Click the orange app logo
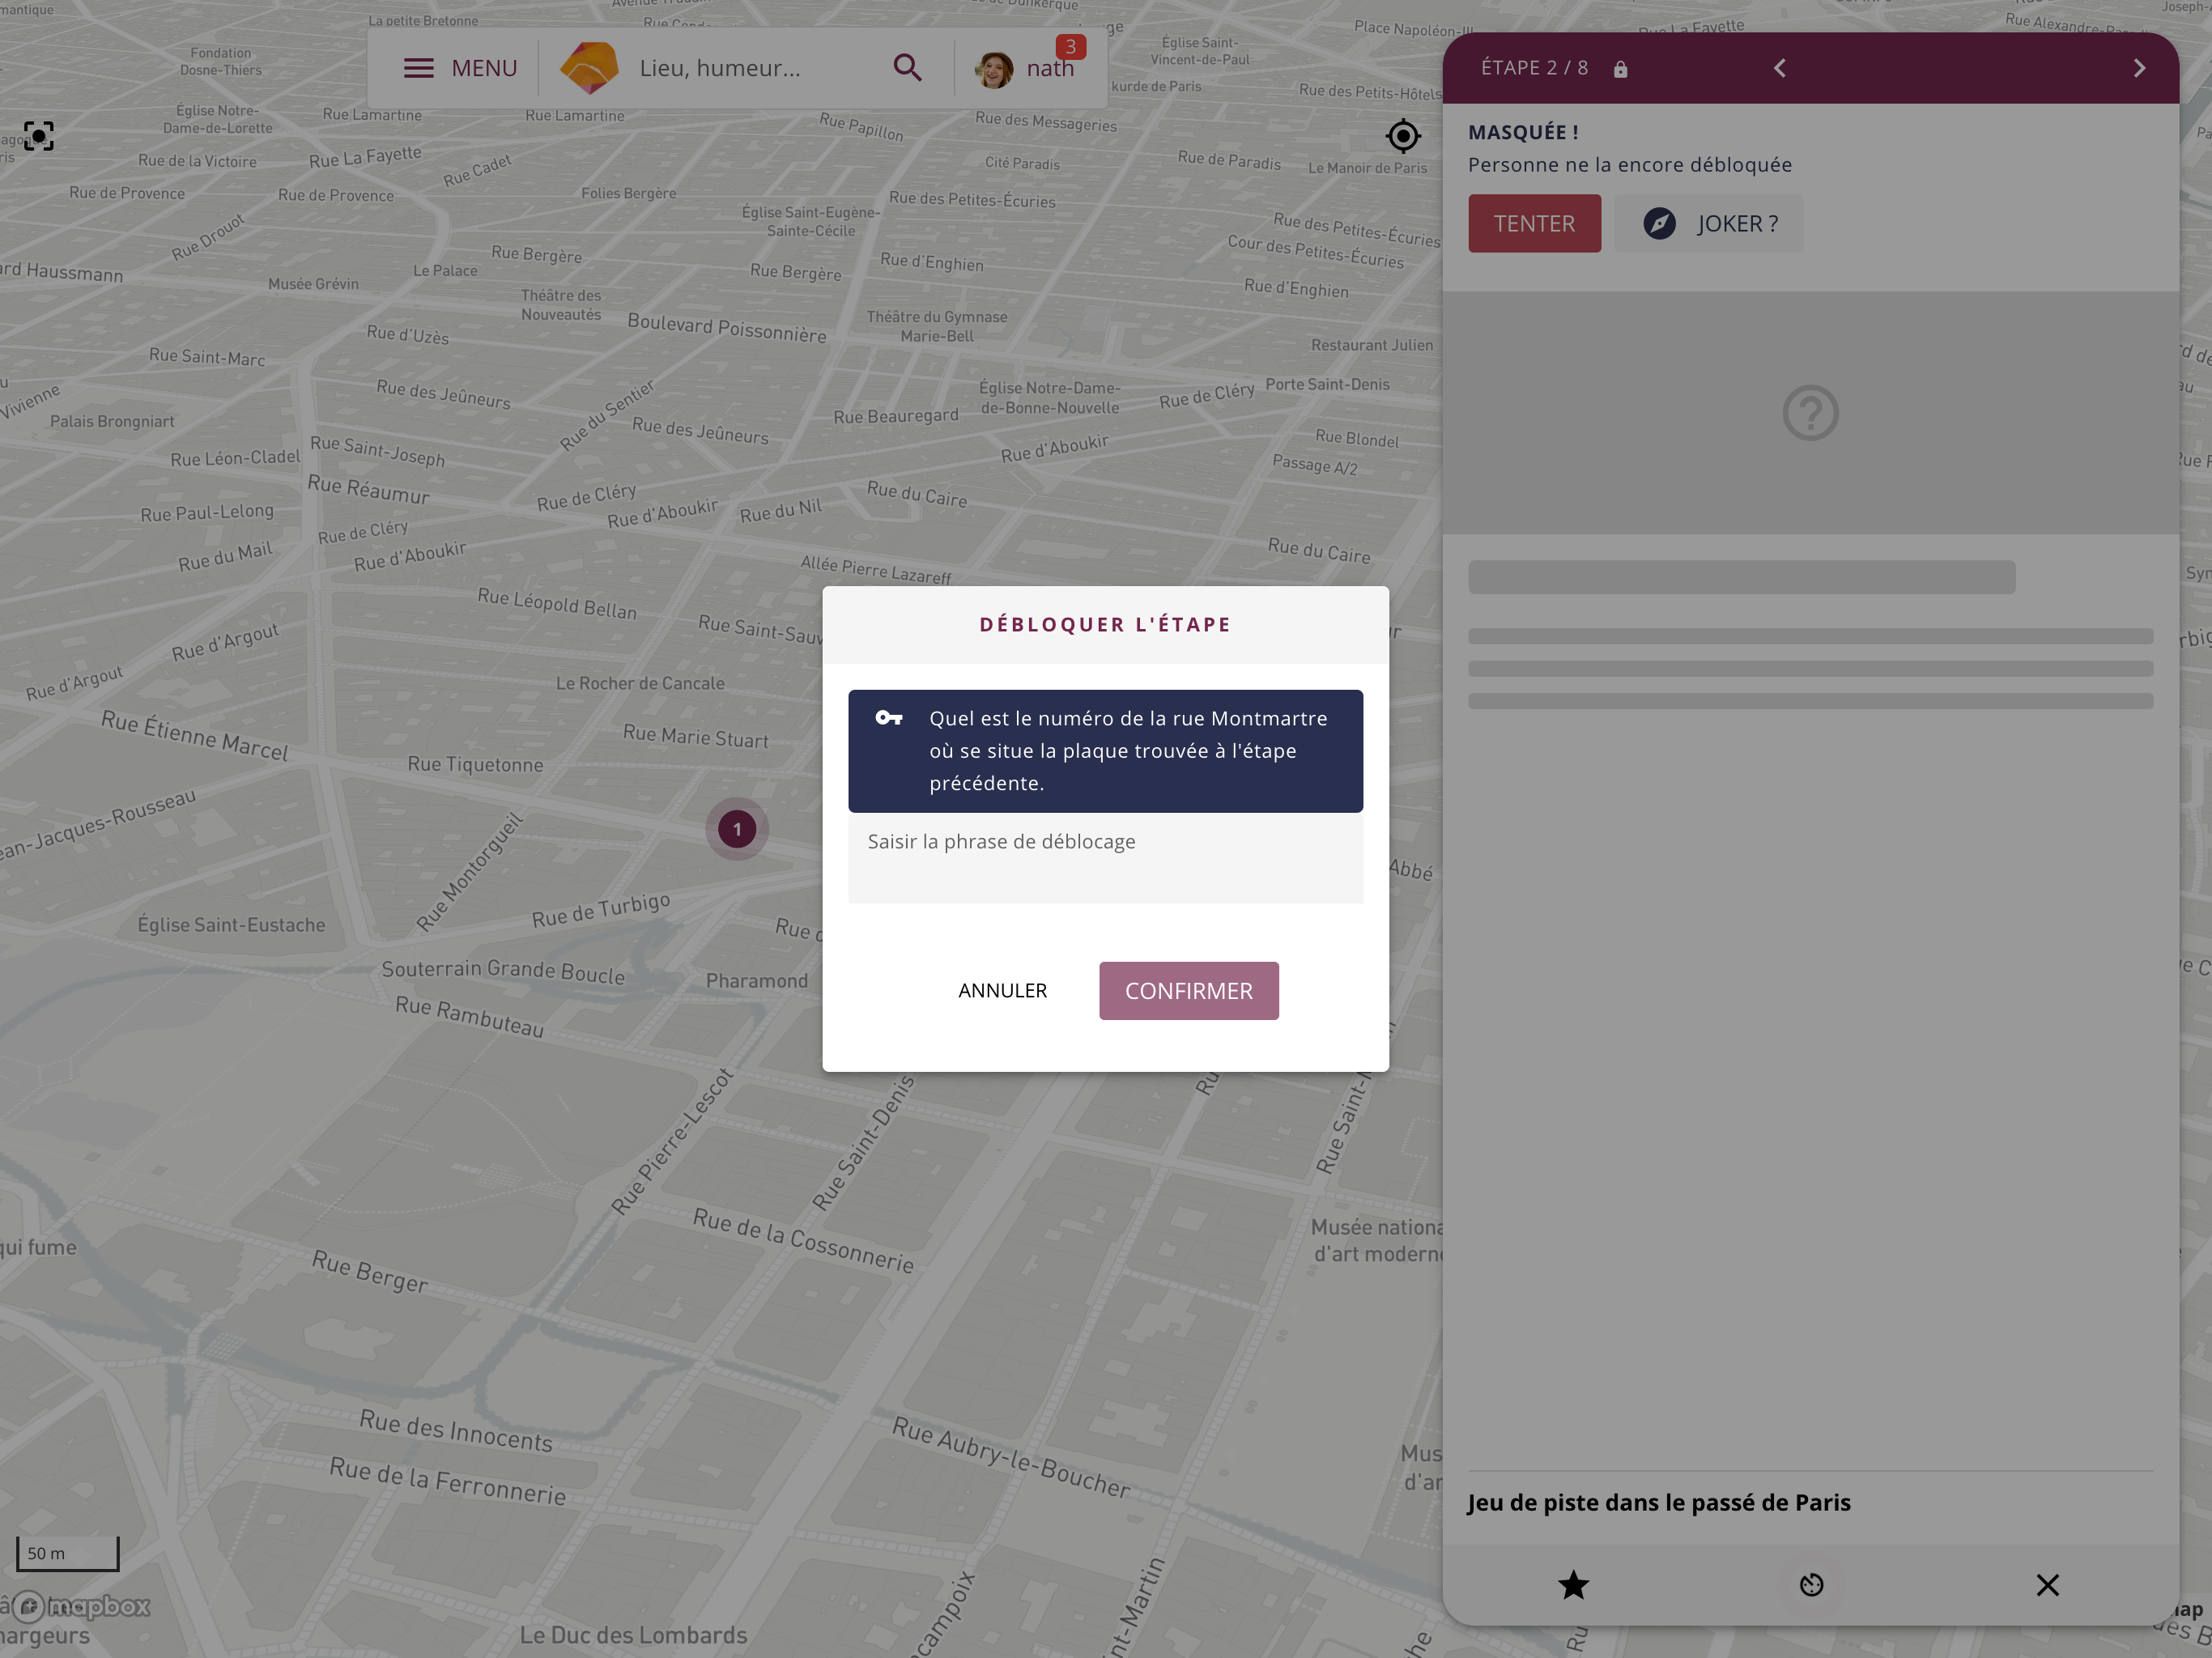2212x1658 pixels. (x=589, y=68)
